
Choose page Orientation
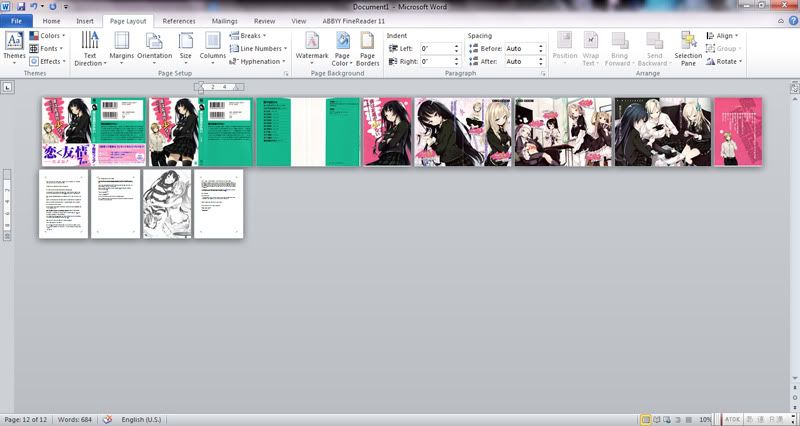coord(154,48)
